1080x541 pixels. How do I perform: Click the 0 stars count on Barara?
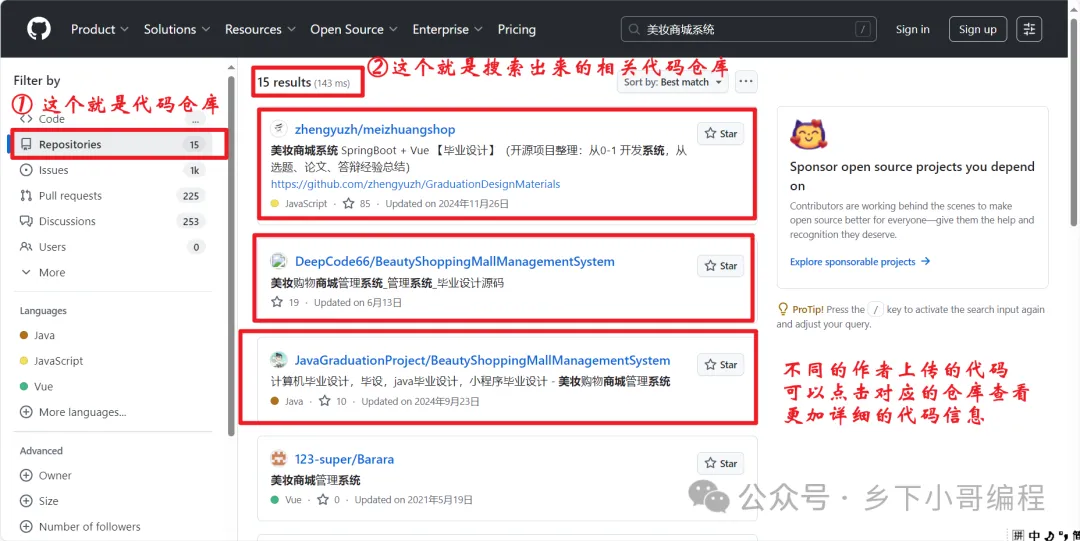[x=329, y=500]
